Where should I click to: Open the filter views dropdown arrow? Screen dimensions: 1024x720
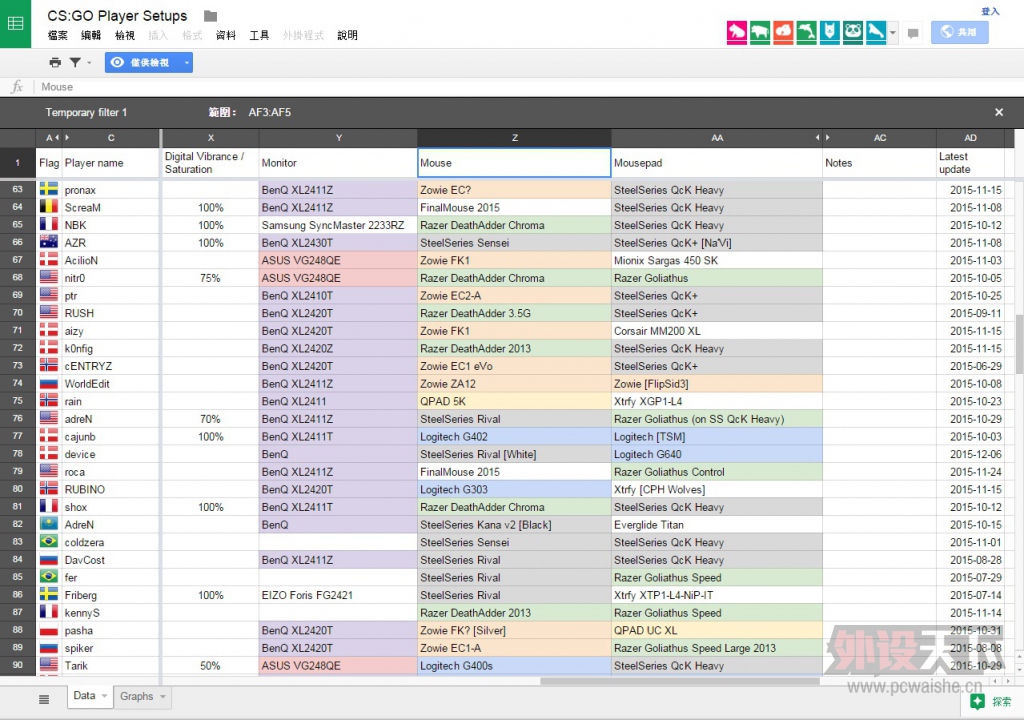89,63
